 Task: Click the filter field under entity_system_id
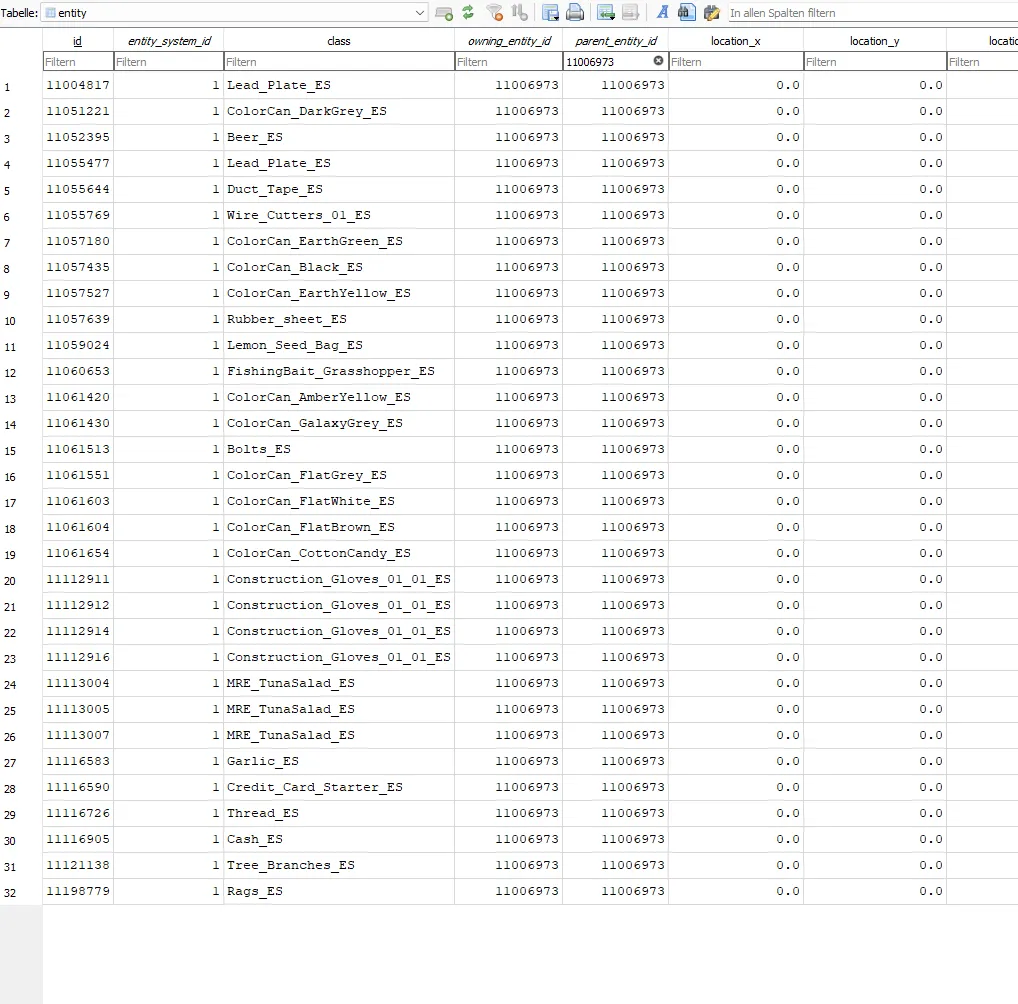[x=168, y=62]
